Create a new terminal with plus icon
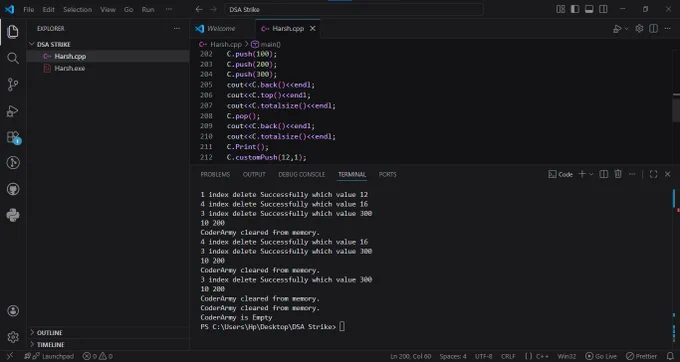The width and height of the screenshot is (680, 362). pos(582,174)
